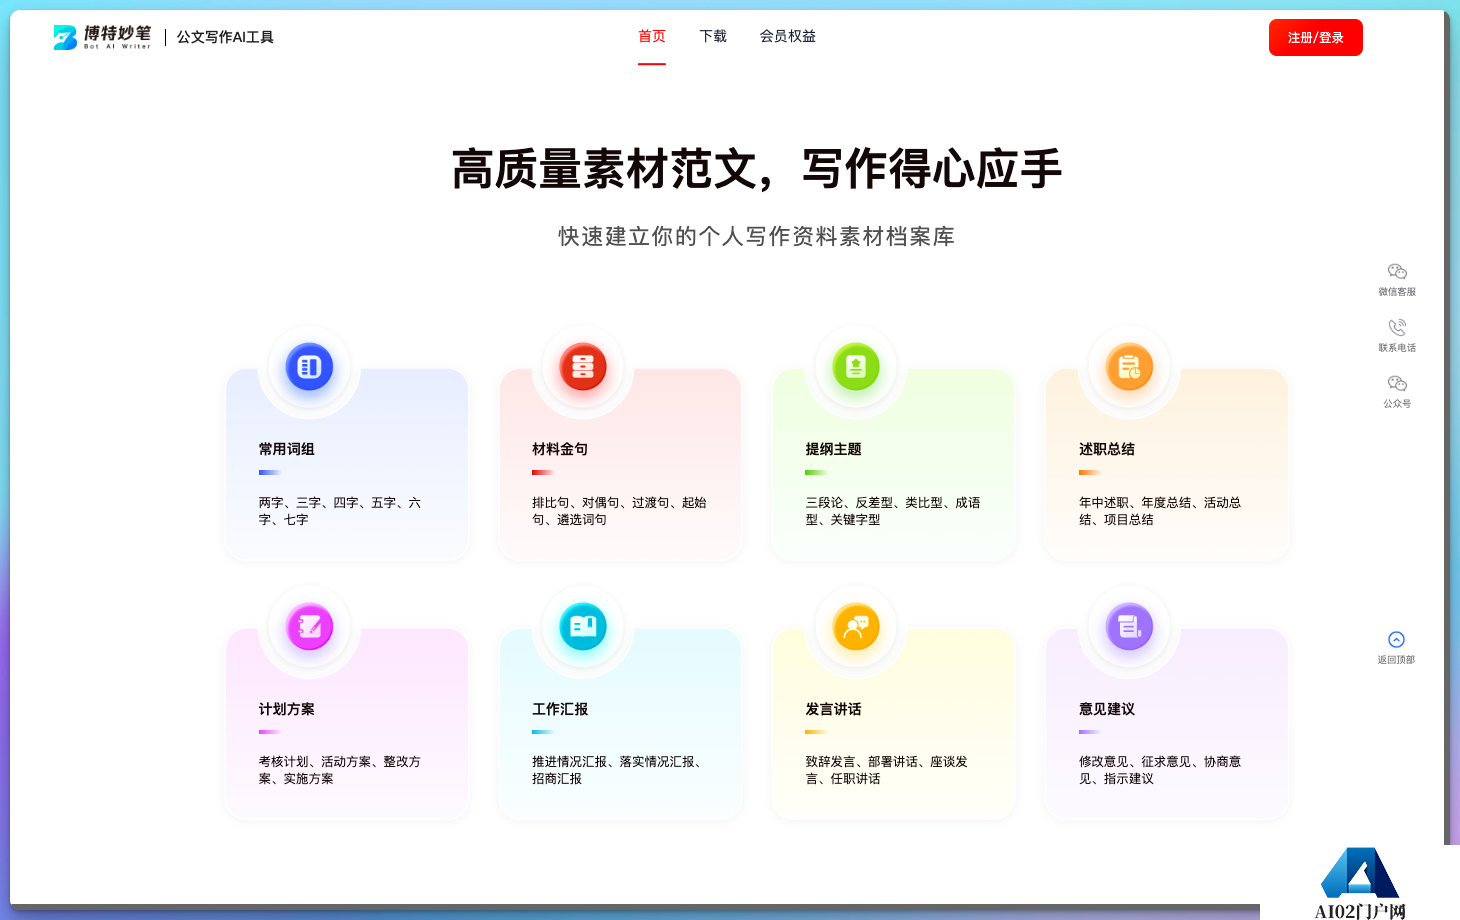The height and width of the screenshot is (920, 1460).
Task: Open the 发言讲话 yellow icon
Action: [856, 627]
